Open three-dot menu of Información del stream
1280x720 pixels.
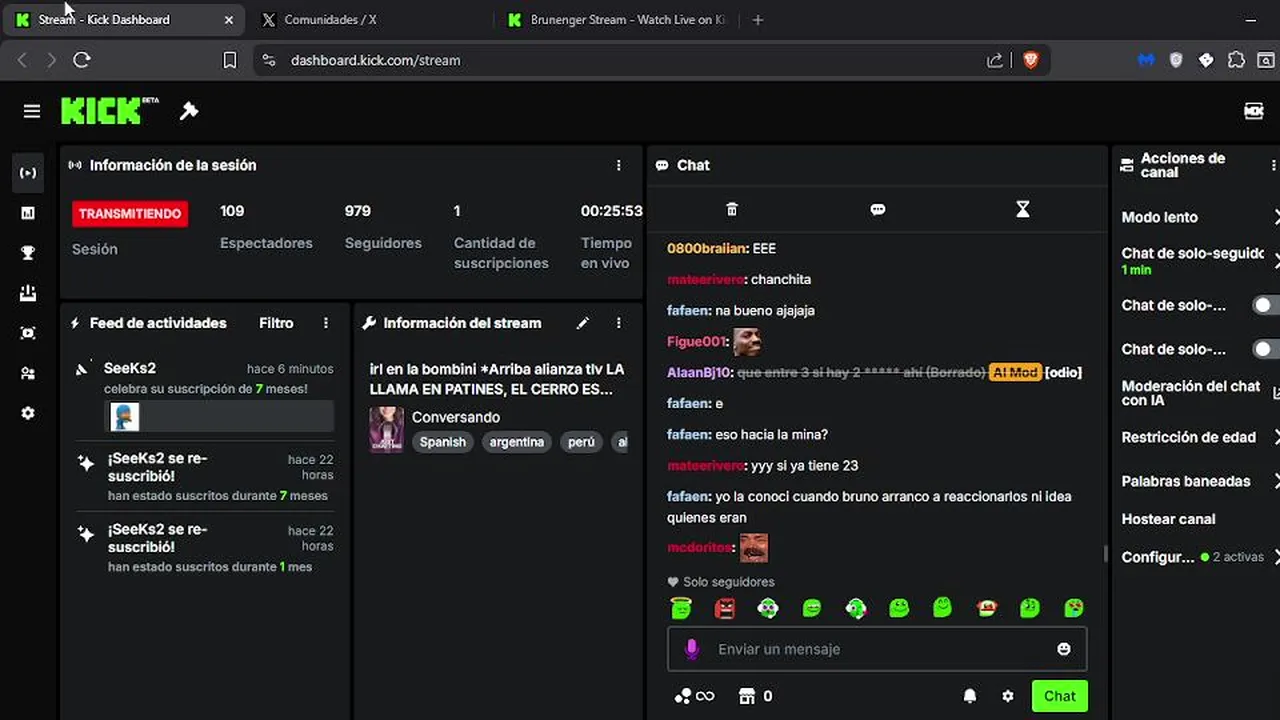(x=618, y=323)
